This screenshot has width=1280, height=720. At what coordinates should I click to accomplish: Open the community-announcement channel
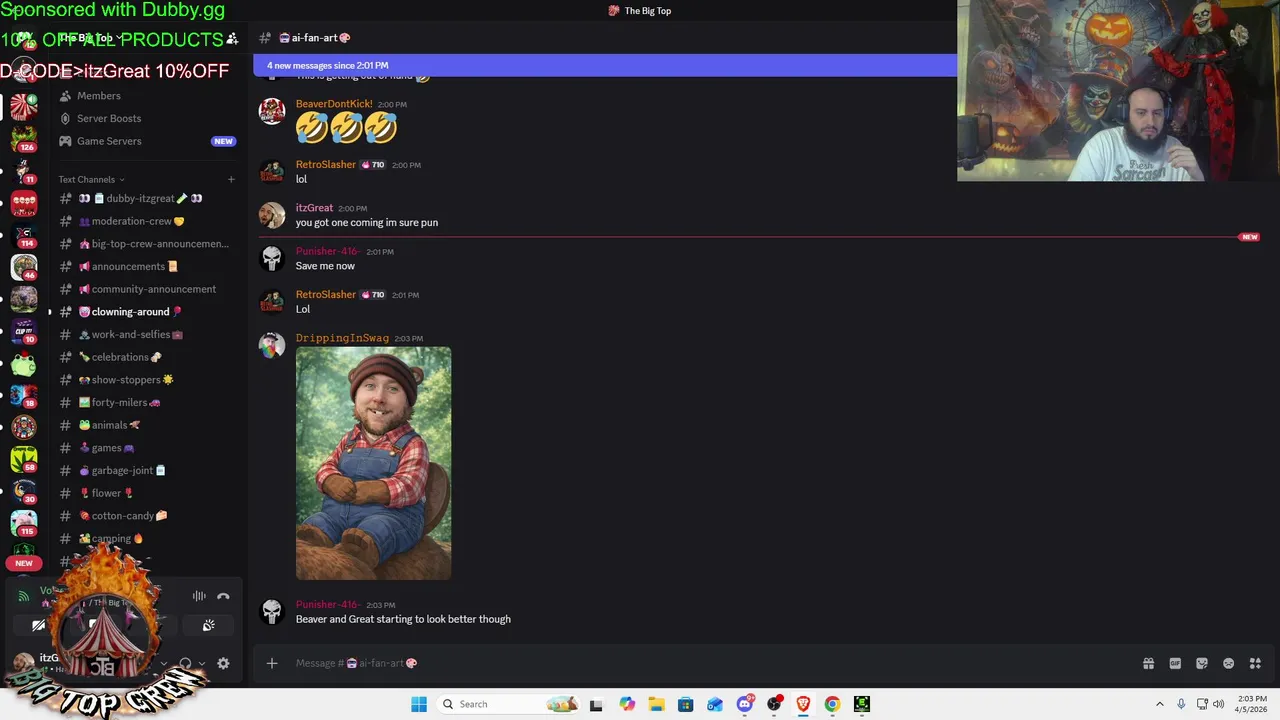click(147, 289)
